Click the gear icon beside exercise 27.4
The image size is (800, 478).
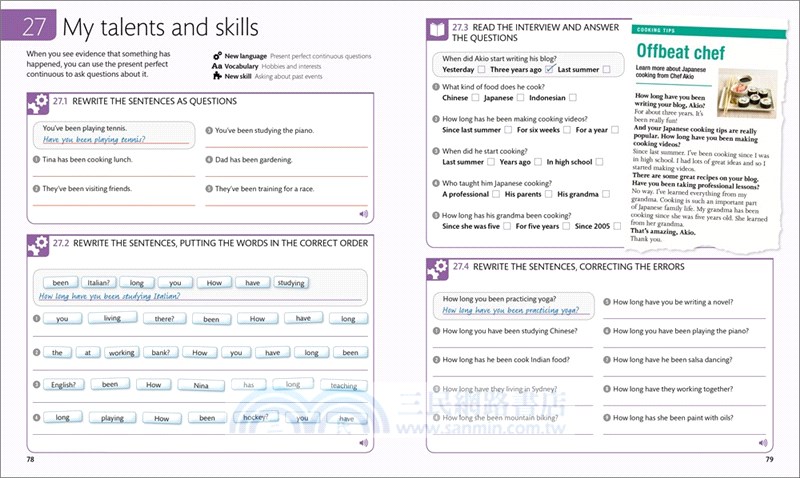coord(438,269)
